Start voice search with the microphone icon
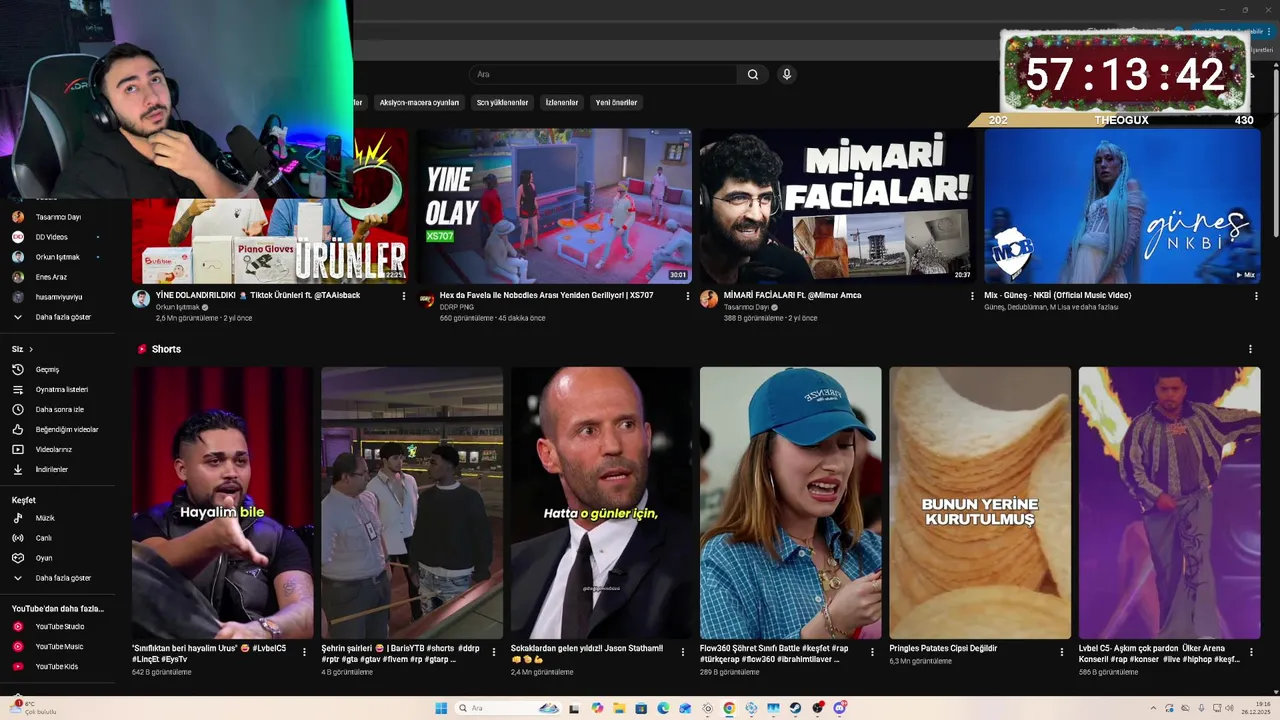Screen dimensions: 1280x720 tap(787, 74)
